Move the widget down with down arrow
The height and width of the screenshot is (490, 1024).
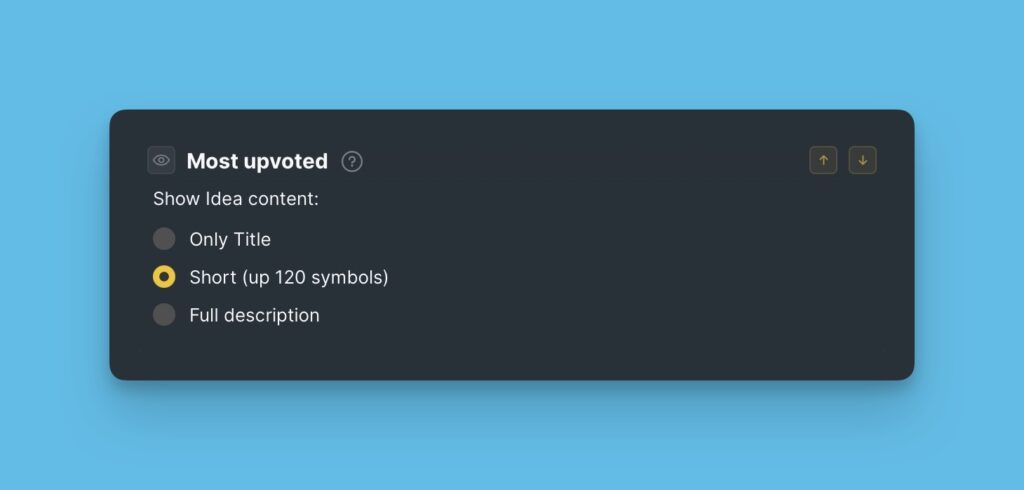point(862,160)
